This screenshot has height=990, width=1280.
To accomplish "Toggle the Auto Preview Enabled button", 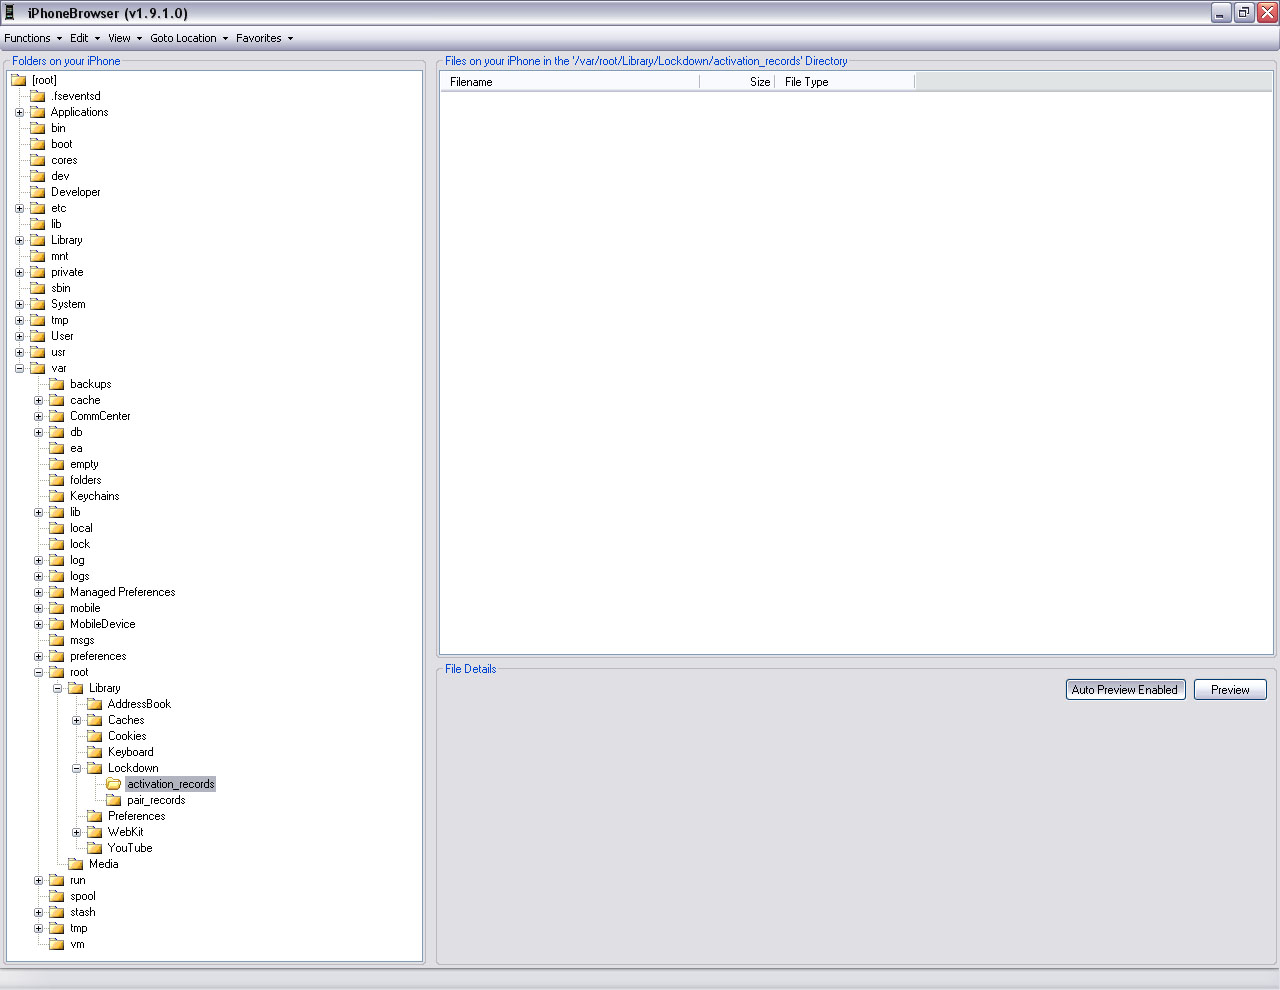I will [1125, 690].
